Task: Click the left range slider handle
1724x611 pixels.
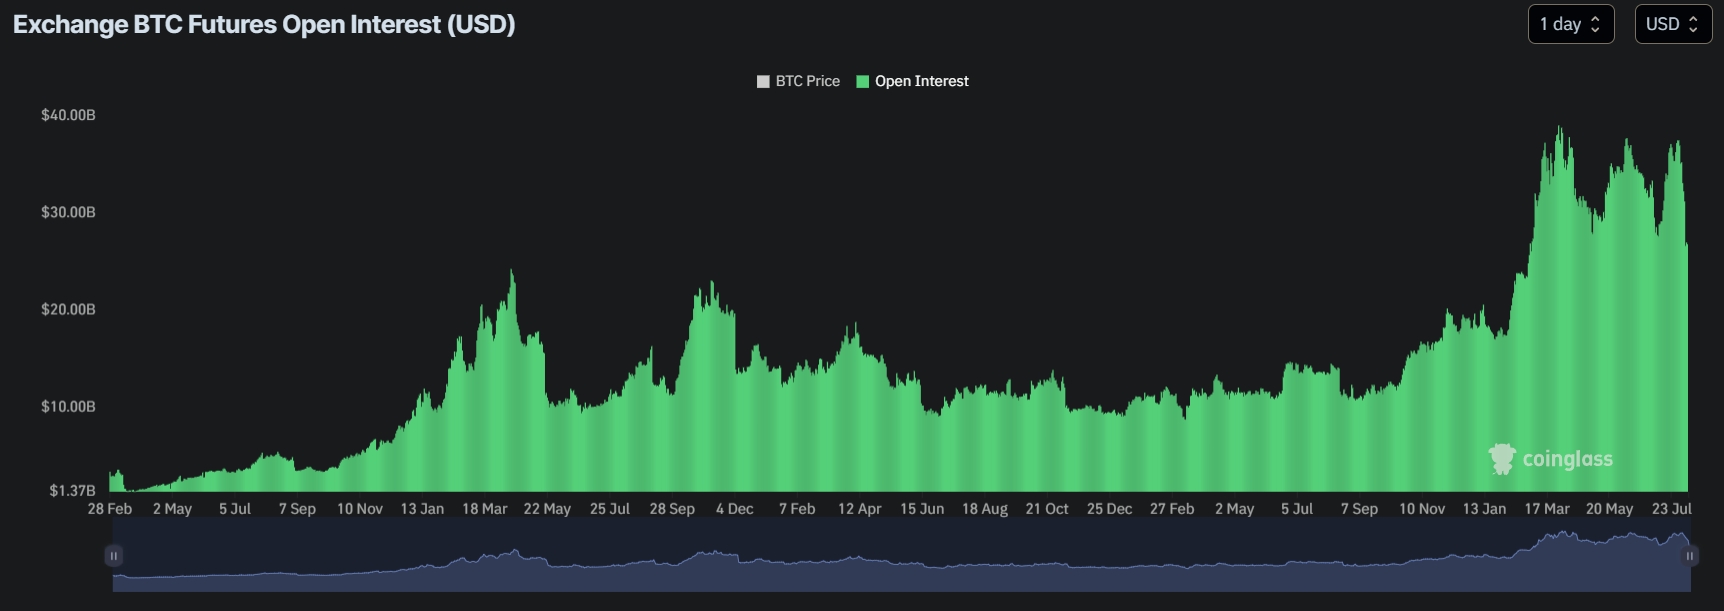Action: pos(113,556)
